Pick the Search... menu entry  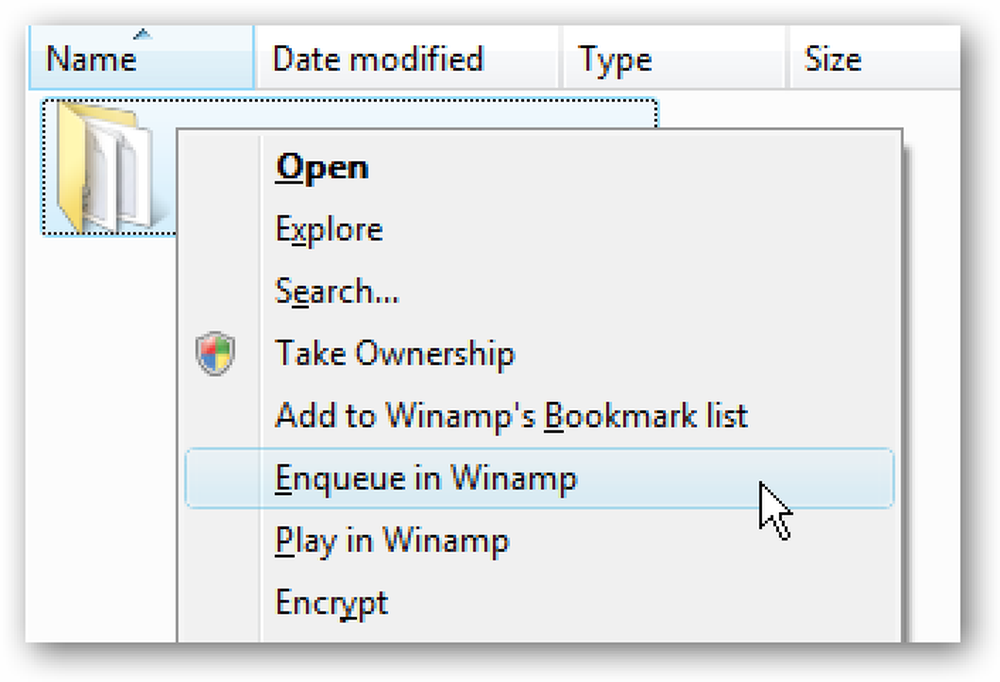[539, 292]
